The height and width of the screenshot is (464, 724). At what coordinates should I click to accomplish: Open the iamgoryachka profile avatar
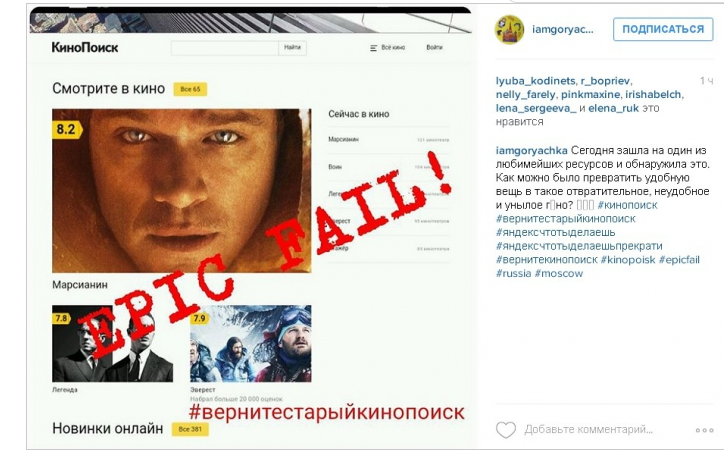509,30
